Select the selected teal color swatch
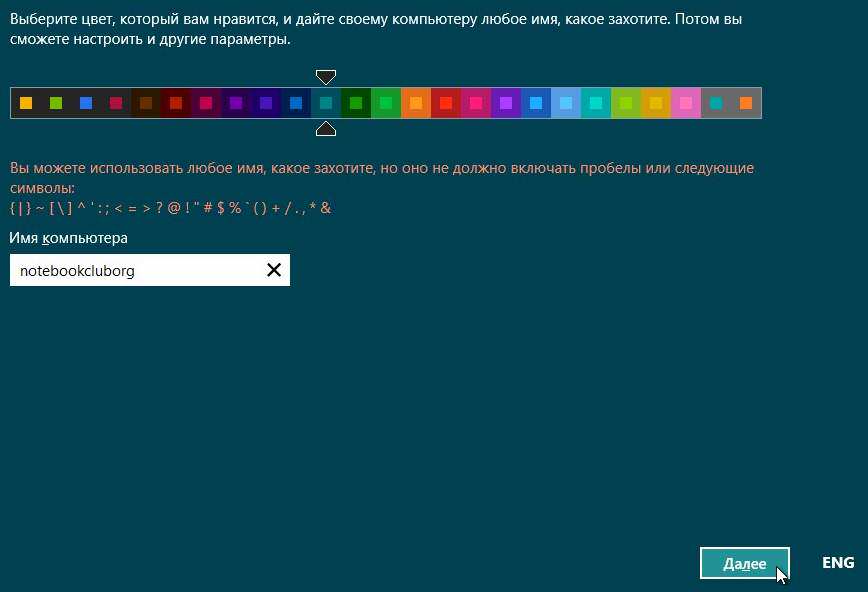The width and height of the screenshot is (868, 592). coord(326,103)
